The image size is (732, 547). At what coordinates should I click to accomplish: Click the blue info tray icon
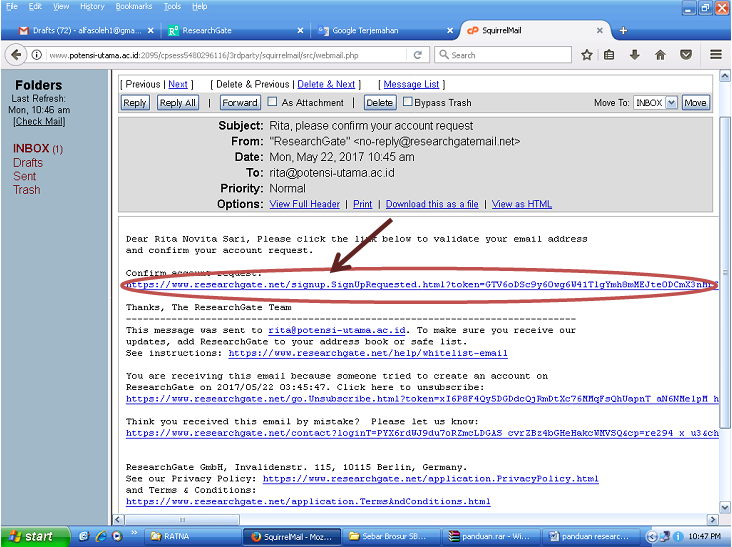678,537
